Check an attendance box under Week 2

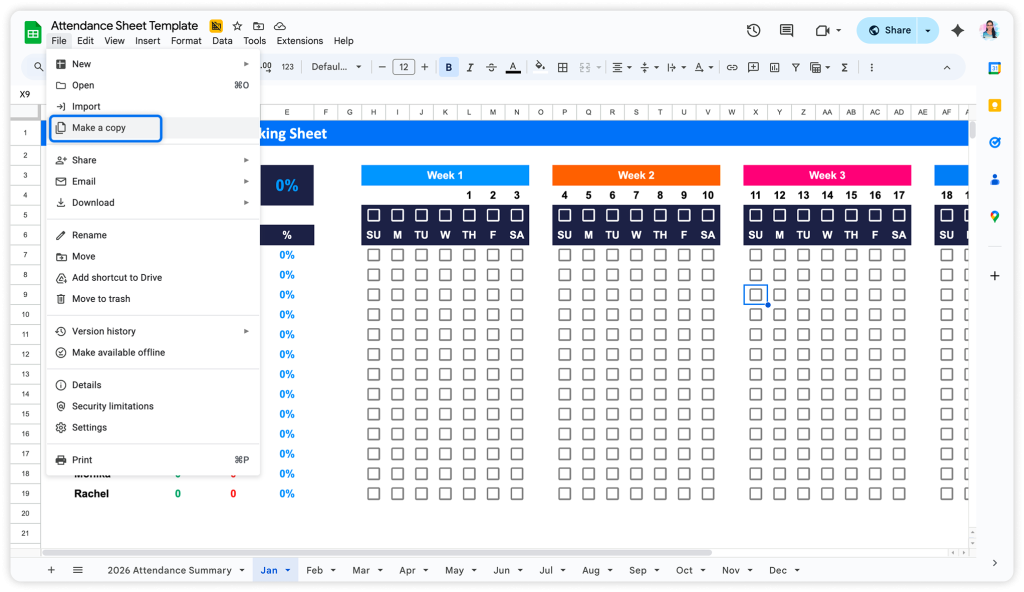(x=562, y=255)
